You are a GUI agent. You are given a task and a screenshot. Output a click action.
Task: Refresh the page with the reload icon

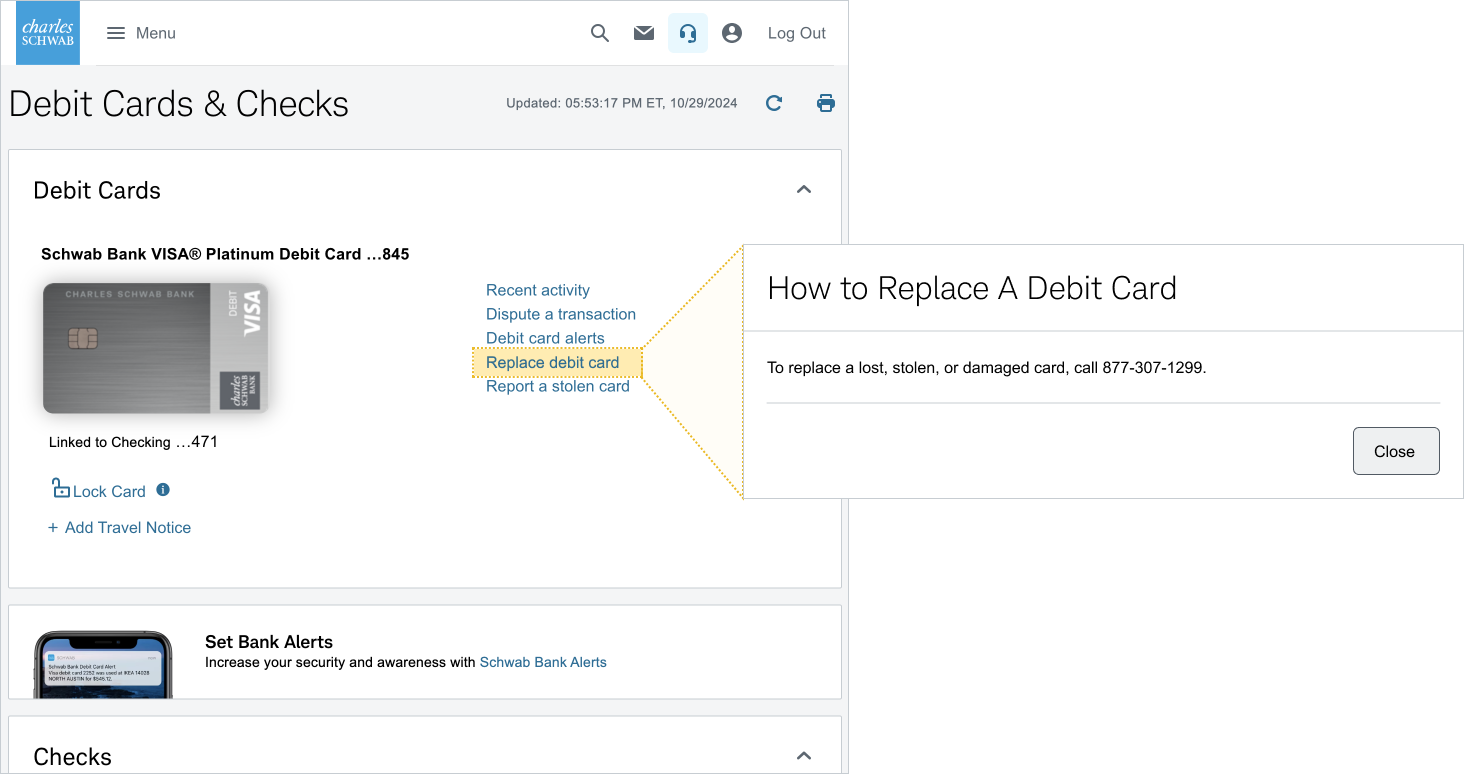(x=774, y=103)
